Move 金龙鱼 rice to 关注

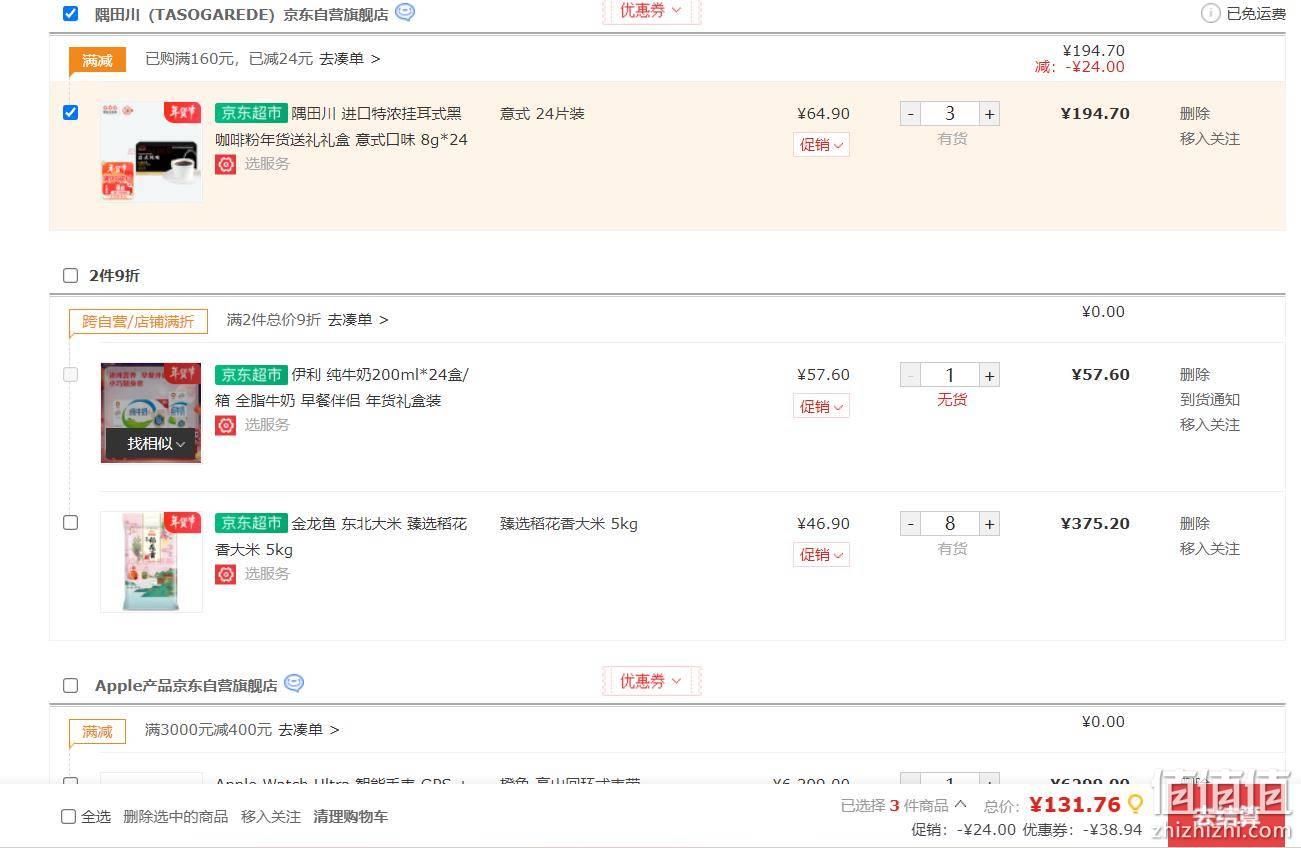coord(1210,549)
